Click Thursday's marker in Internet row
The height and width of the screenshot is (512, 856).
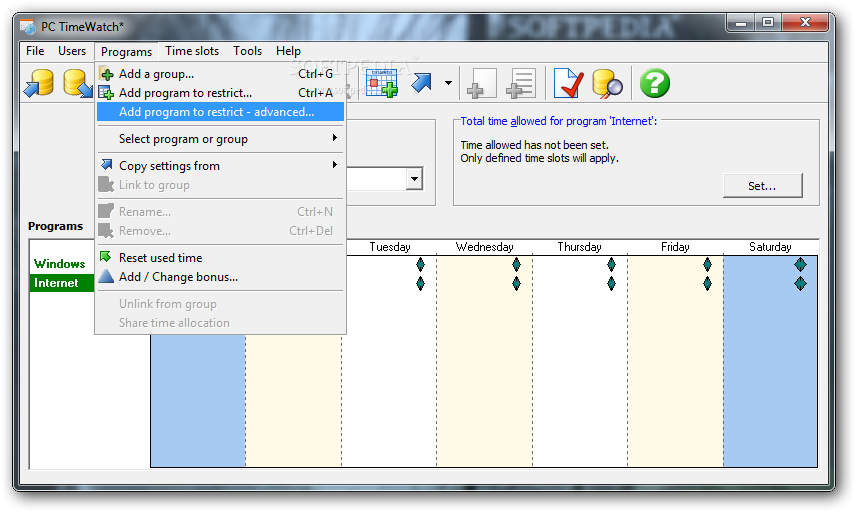click(x=611, y=283)
